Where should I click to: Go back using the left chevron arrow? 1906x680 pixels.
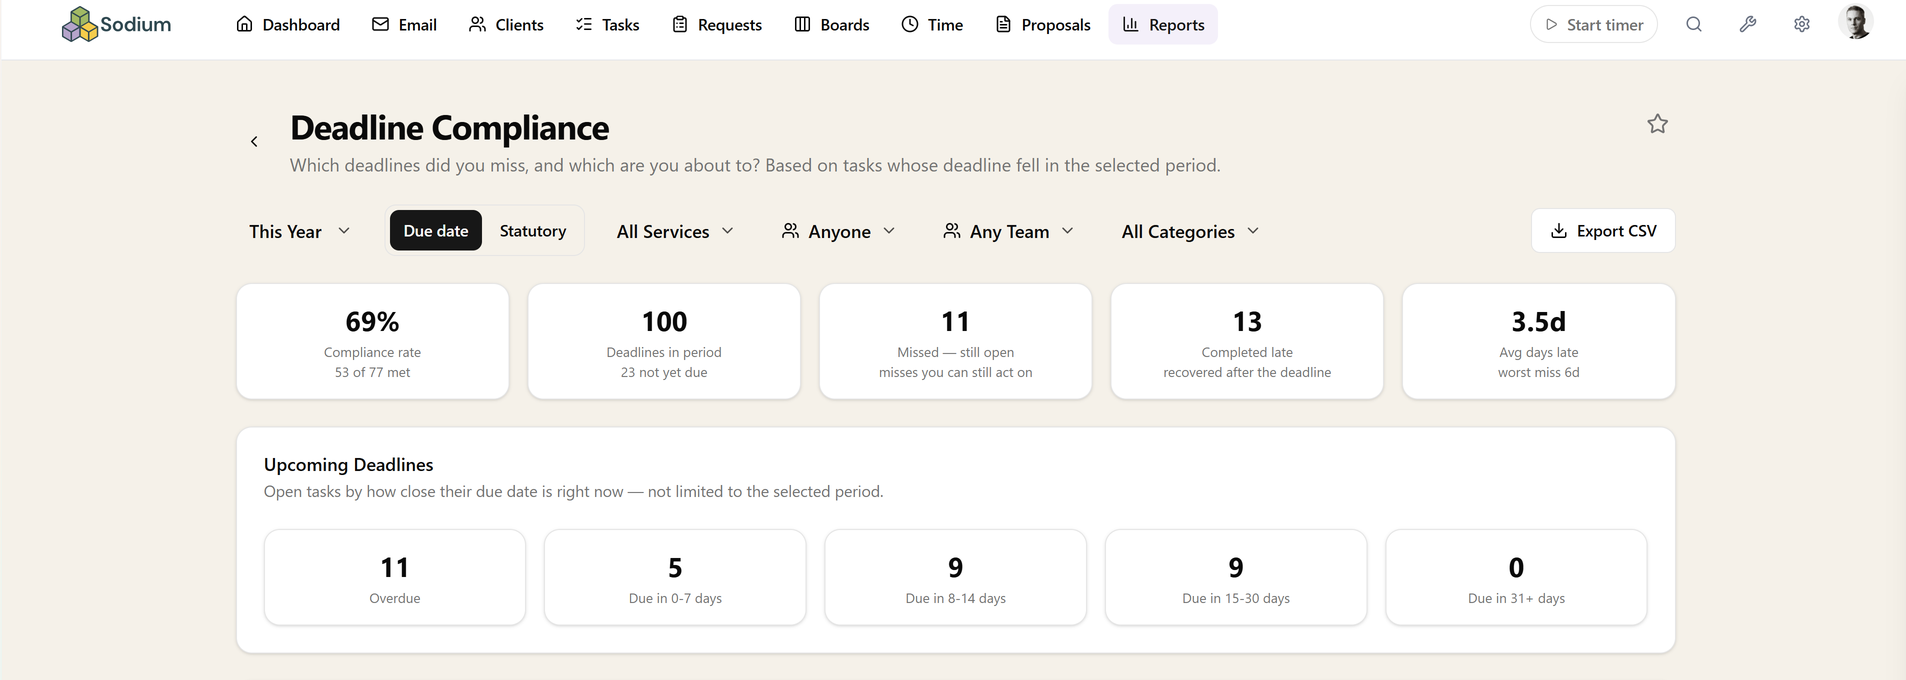point(254,142)
